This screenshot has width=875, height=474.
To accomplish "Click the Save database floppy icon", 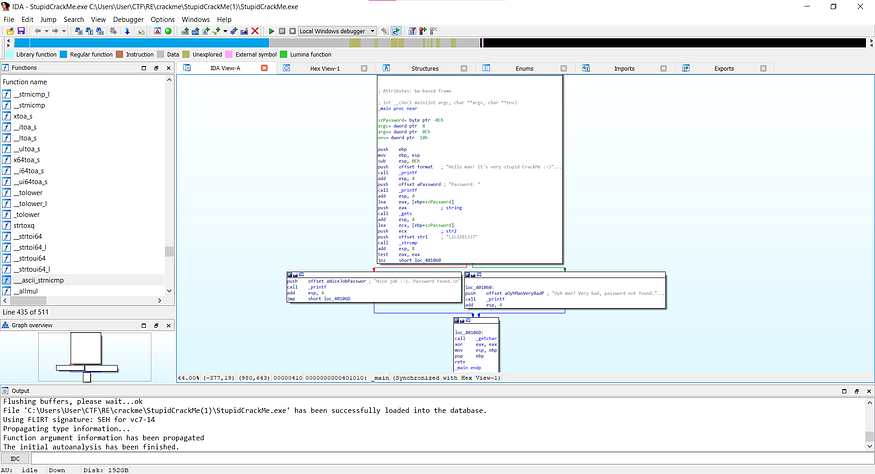I will click(x=21, y=31).
